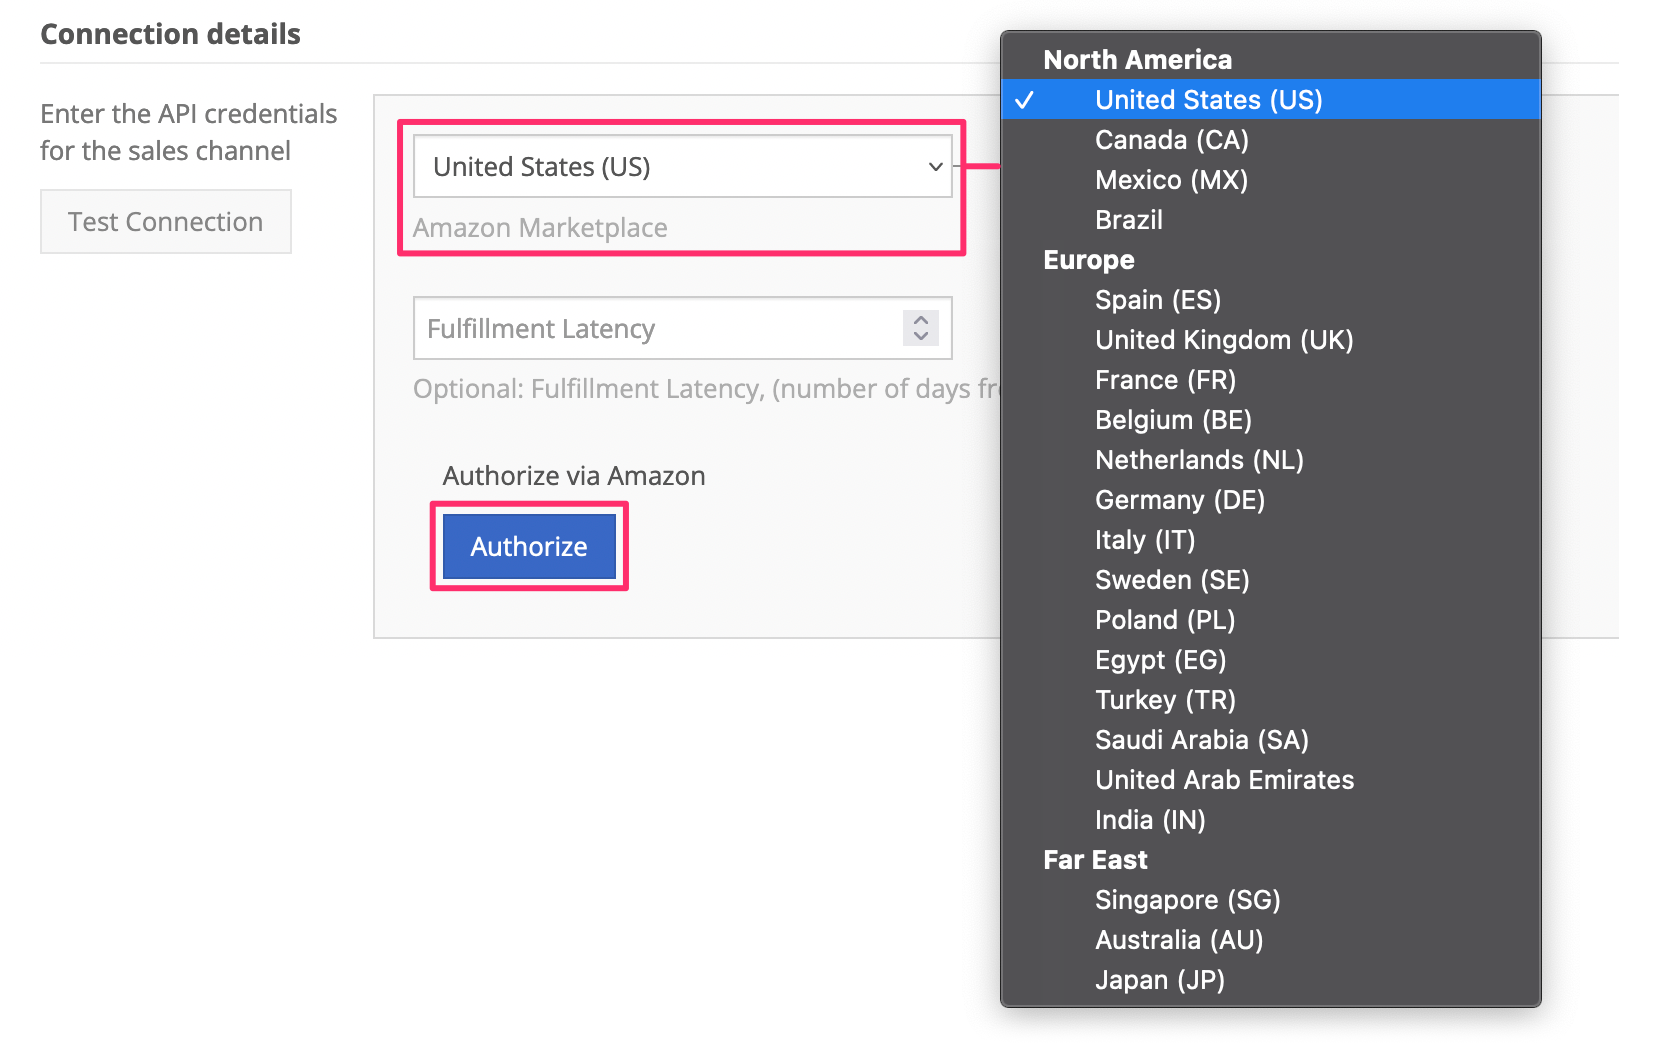Click the Amazon Marketplace hint text
The image size is (1660, 1046).
(x=540, y=227)
